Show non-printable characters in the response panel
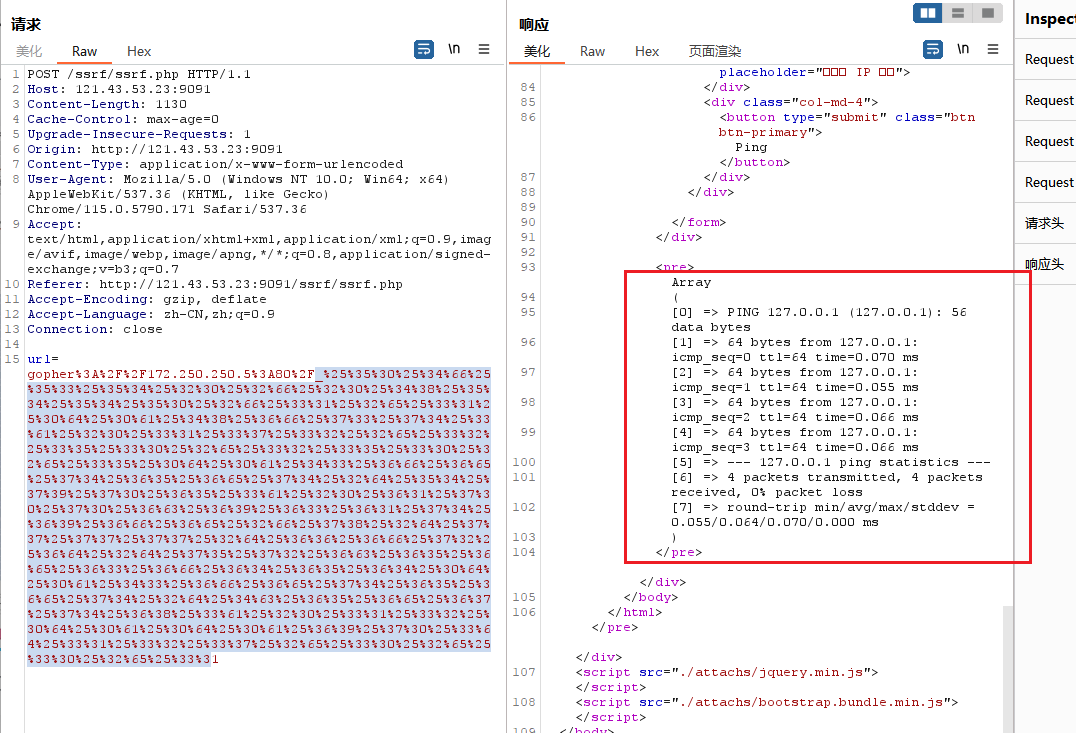1076x733 pixels. click(963, 49)
